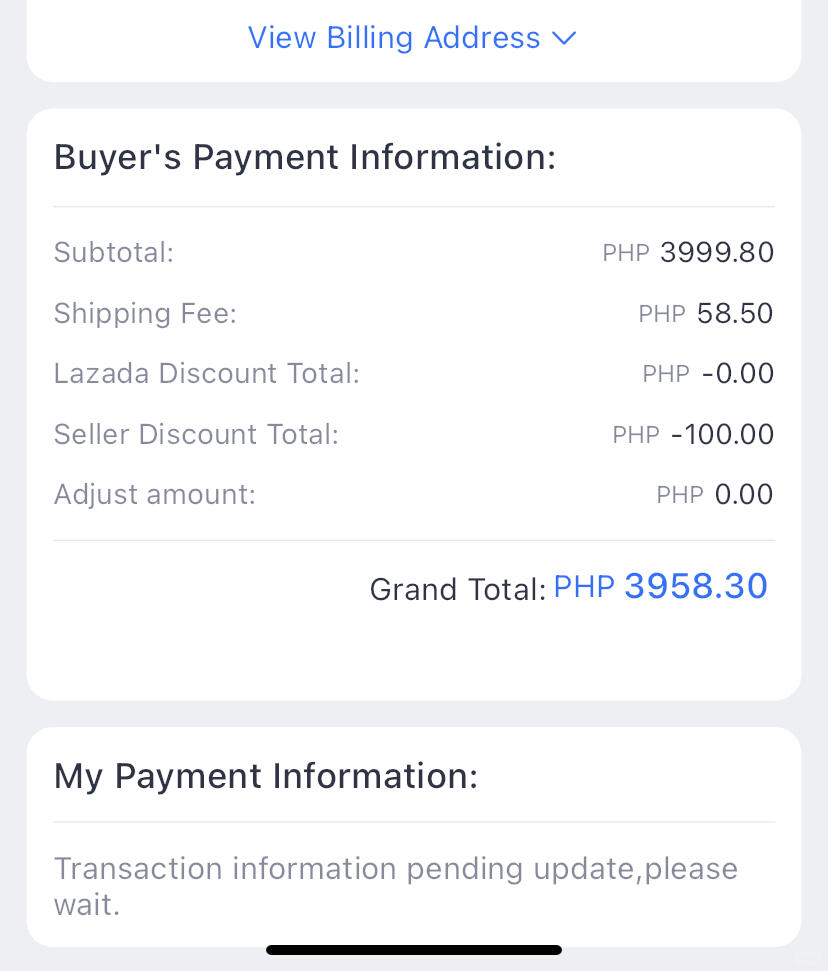Expand the View Billing Address link

point(412,38)
